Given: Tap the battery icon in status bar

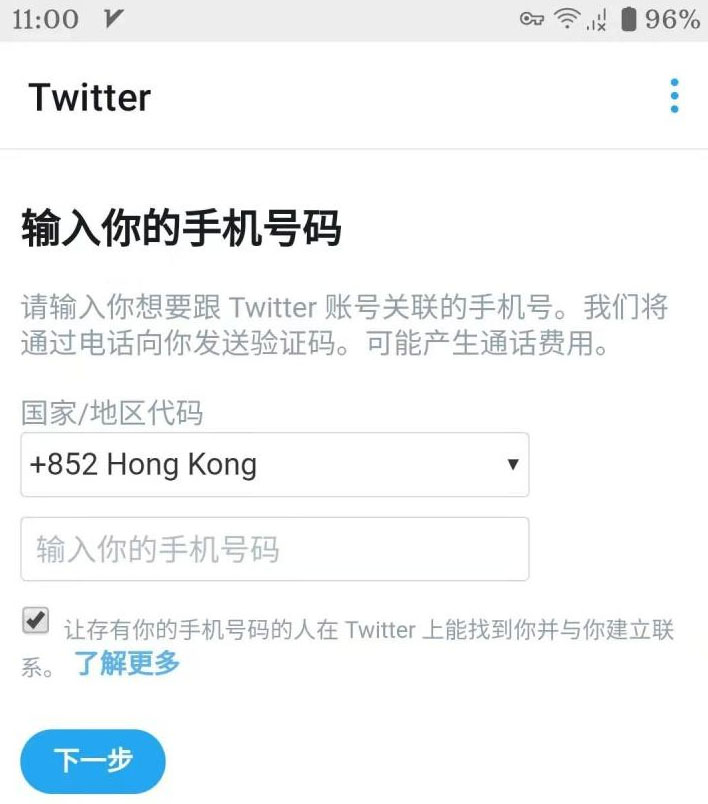Looking at the screenshot, I should coord(629,19).
